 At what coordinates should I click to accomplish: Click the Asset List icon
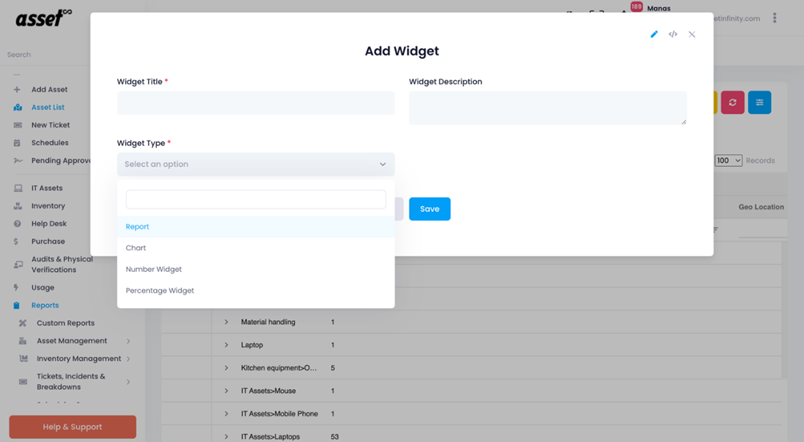pyautogui.click(x=18, y=107)
